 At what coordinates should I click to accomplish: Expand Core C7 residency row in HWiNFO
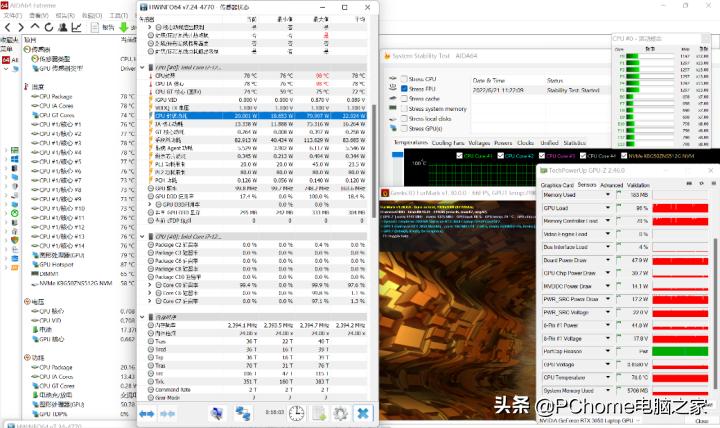coord(150,301)
